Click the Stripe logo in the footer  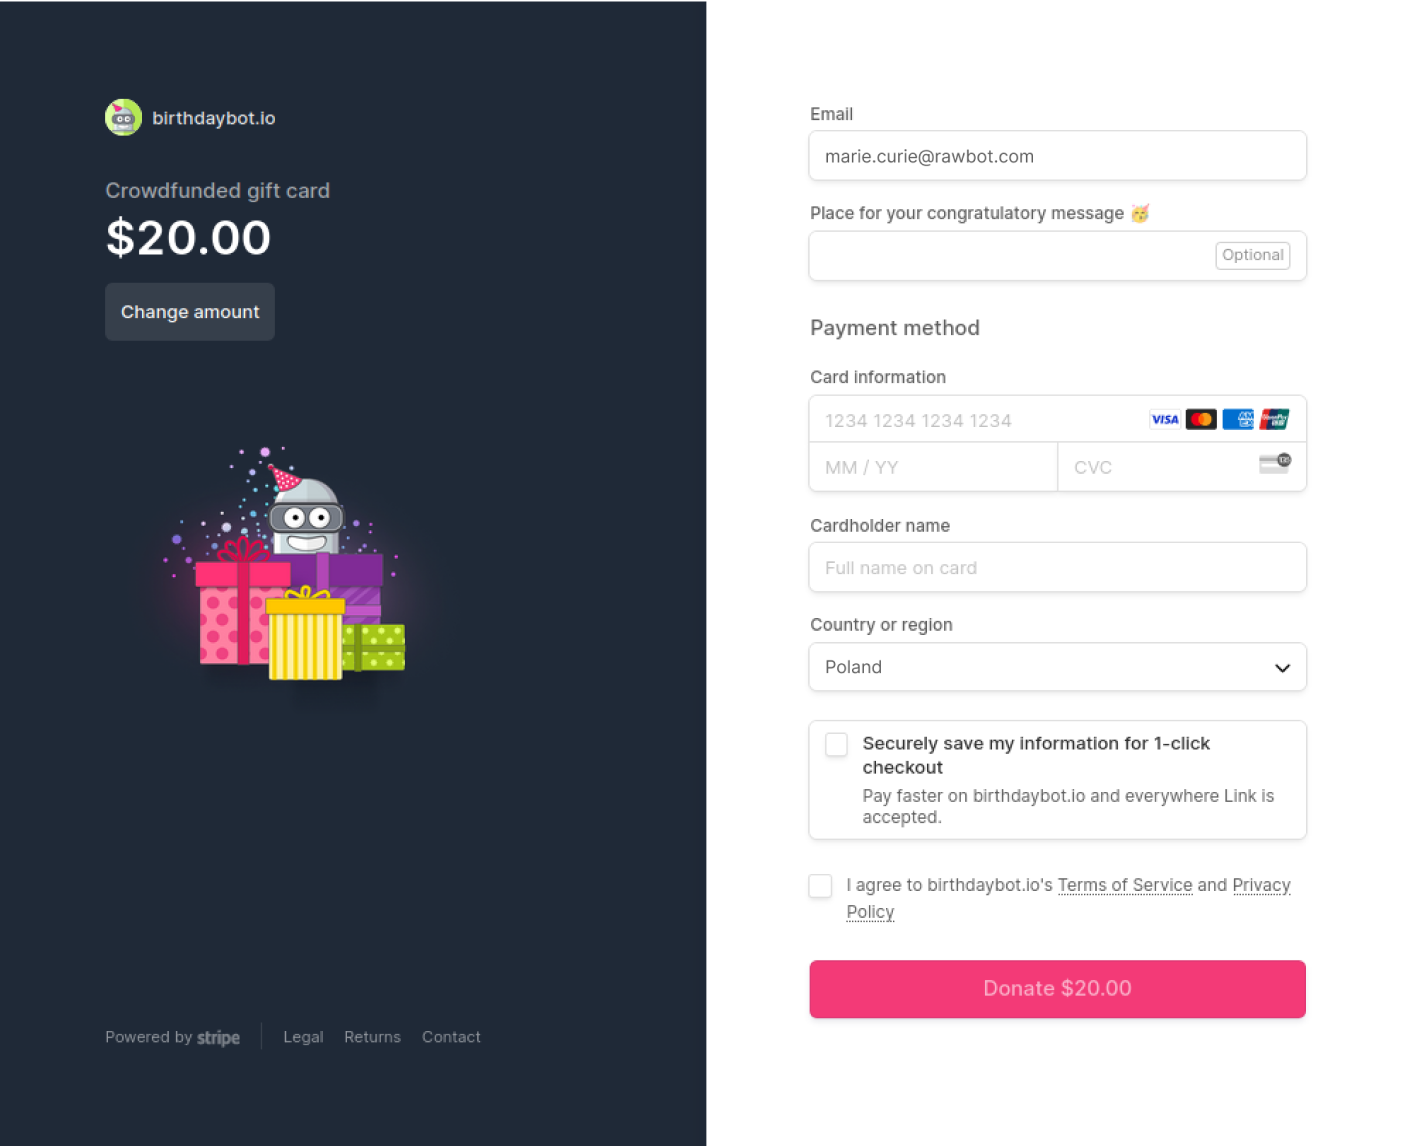(218, 1037)
